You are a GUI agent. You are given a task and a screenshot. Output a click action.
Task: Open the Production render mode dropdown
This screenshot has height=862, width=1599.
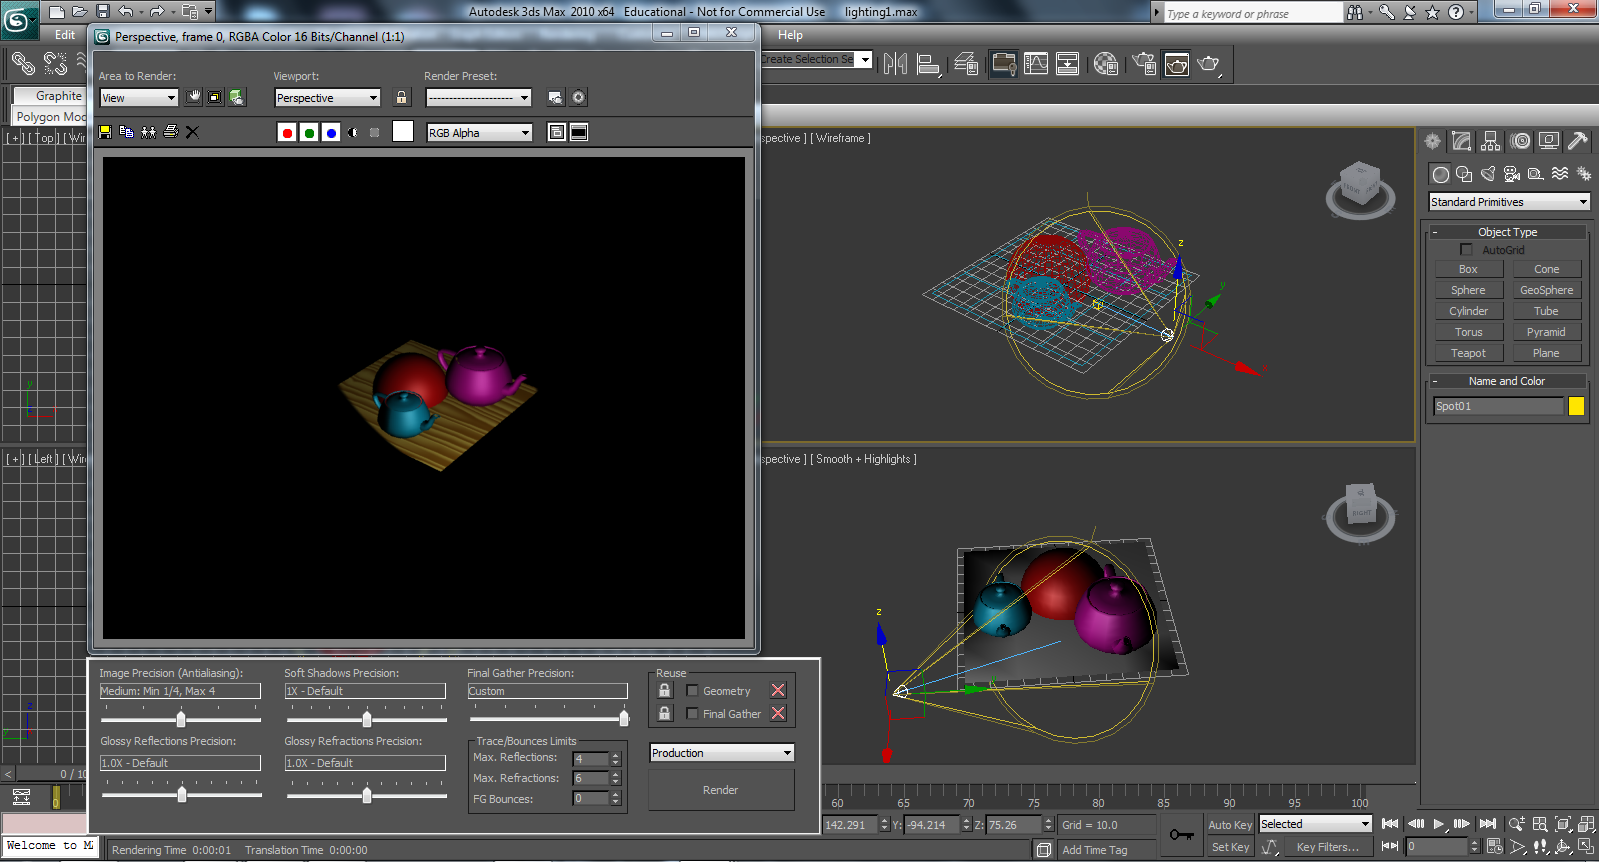tap(722, 753)
